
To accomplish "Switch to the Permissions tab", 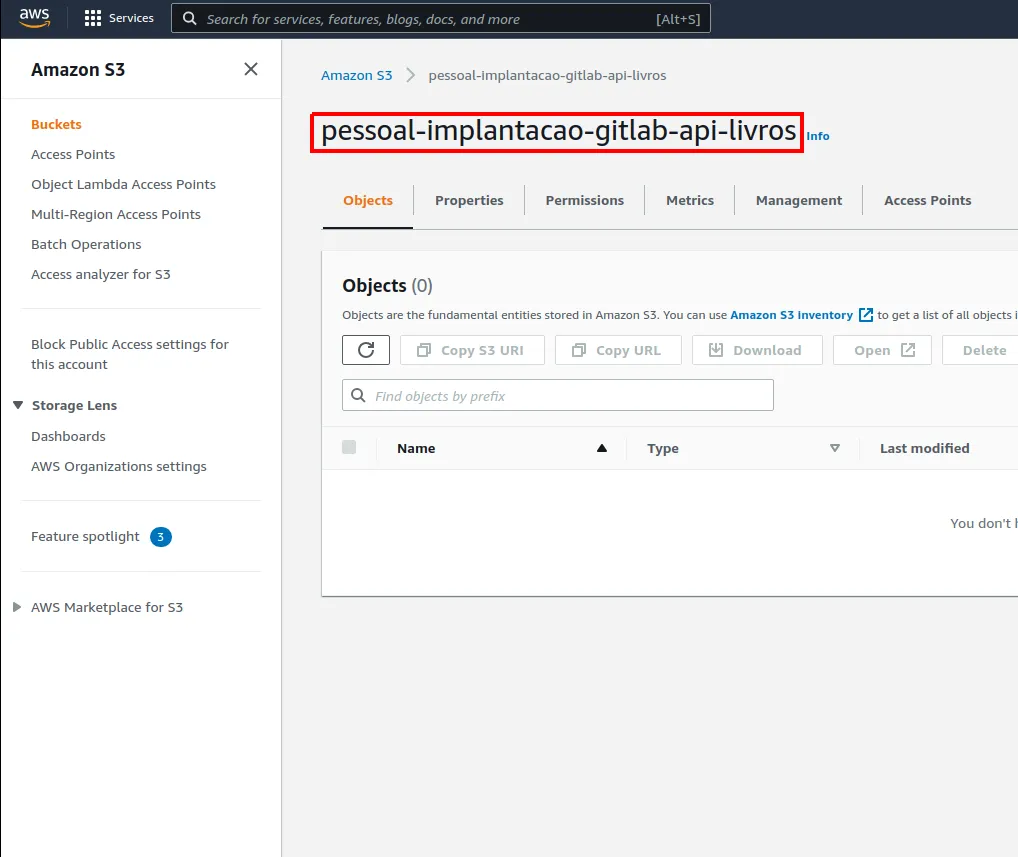I will tap(584, 200).
